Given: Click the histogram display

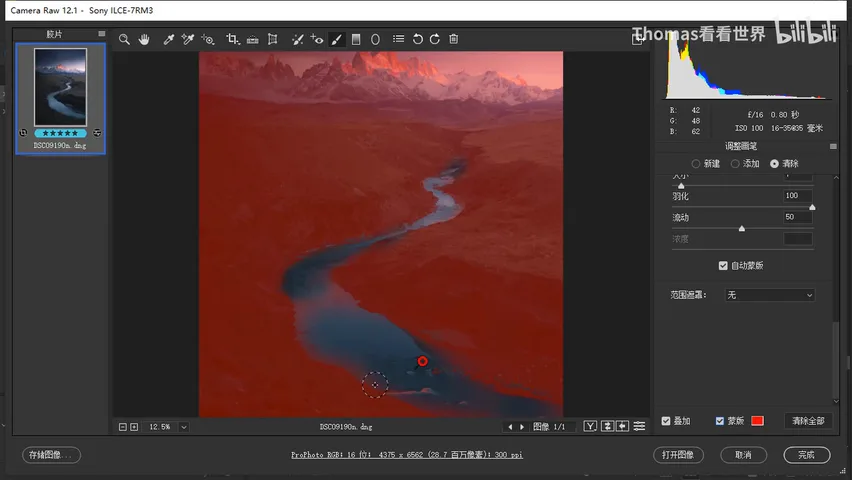Looking at the screenshot, I should [746, 68].
